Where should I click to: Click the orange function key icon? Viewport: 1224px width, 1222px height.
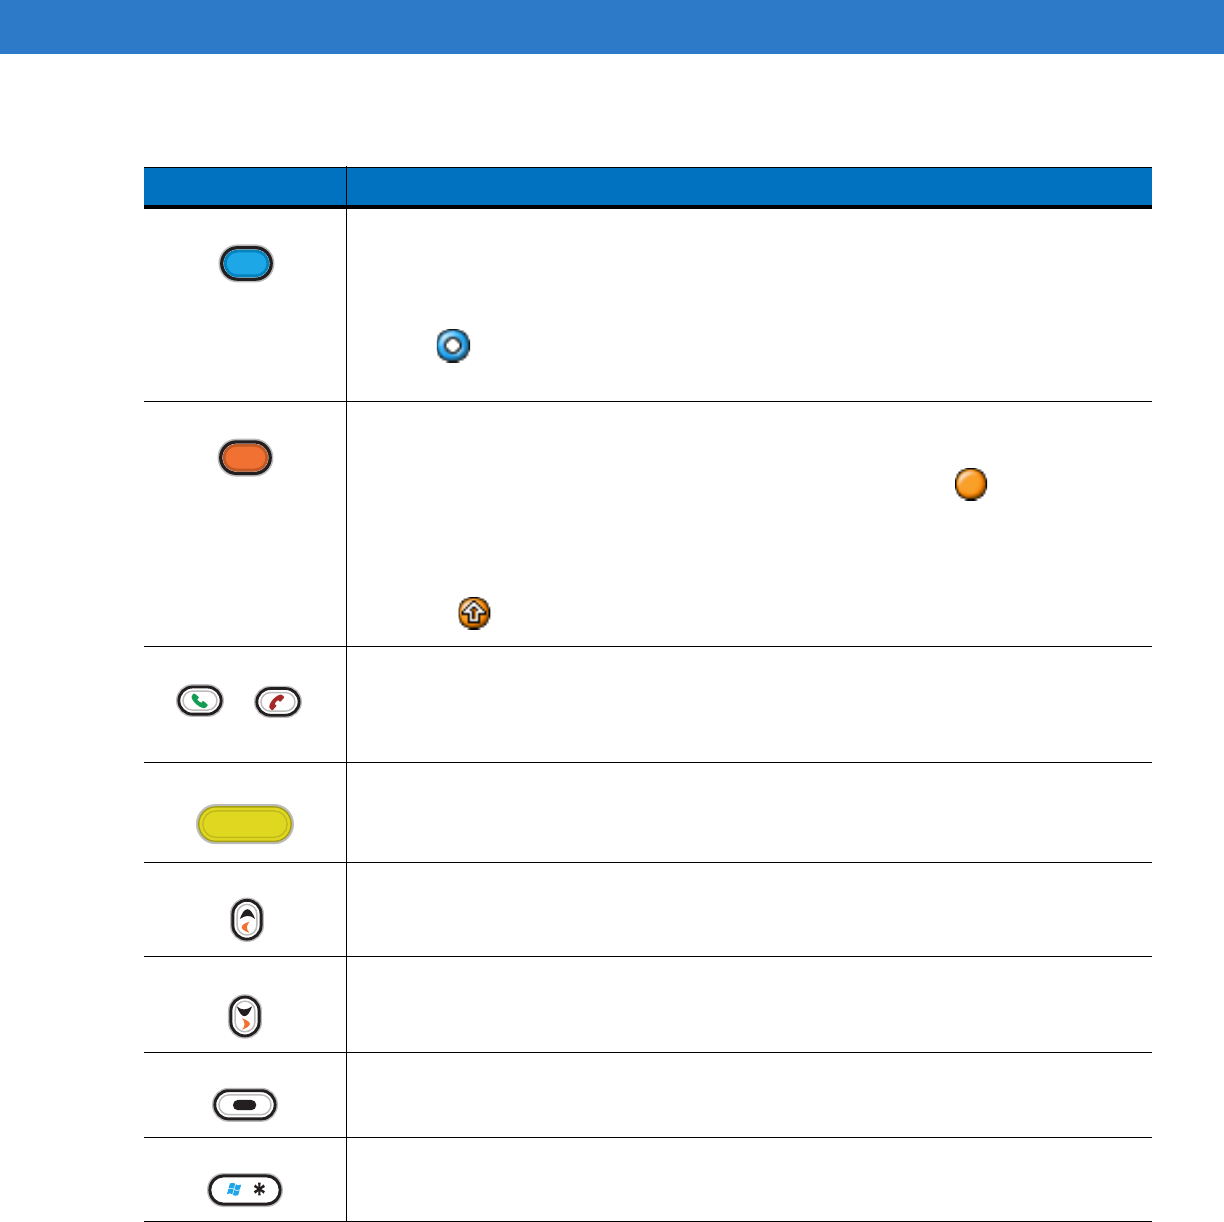click(246, 457)
